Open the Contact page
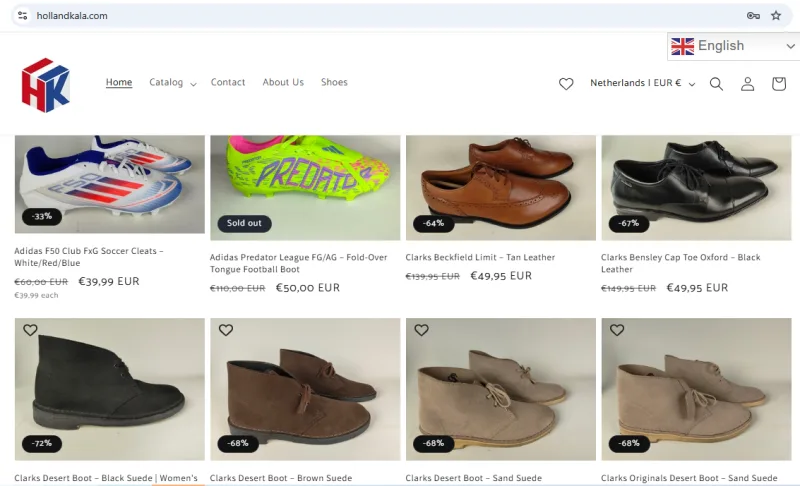Image resolution: width=800 pixels, height=486 pixels. click(x=228, y=82)
